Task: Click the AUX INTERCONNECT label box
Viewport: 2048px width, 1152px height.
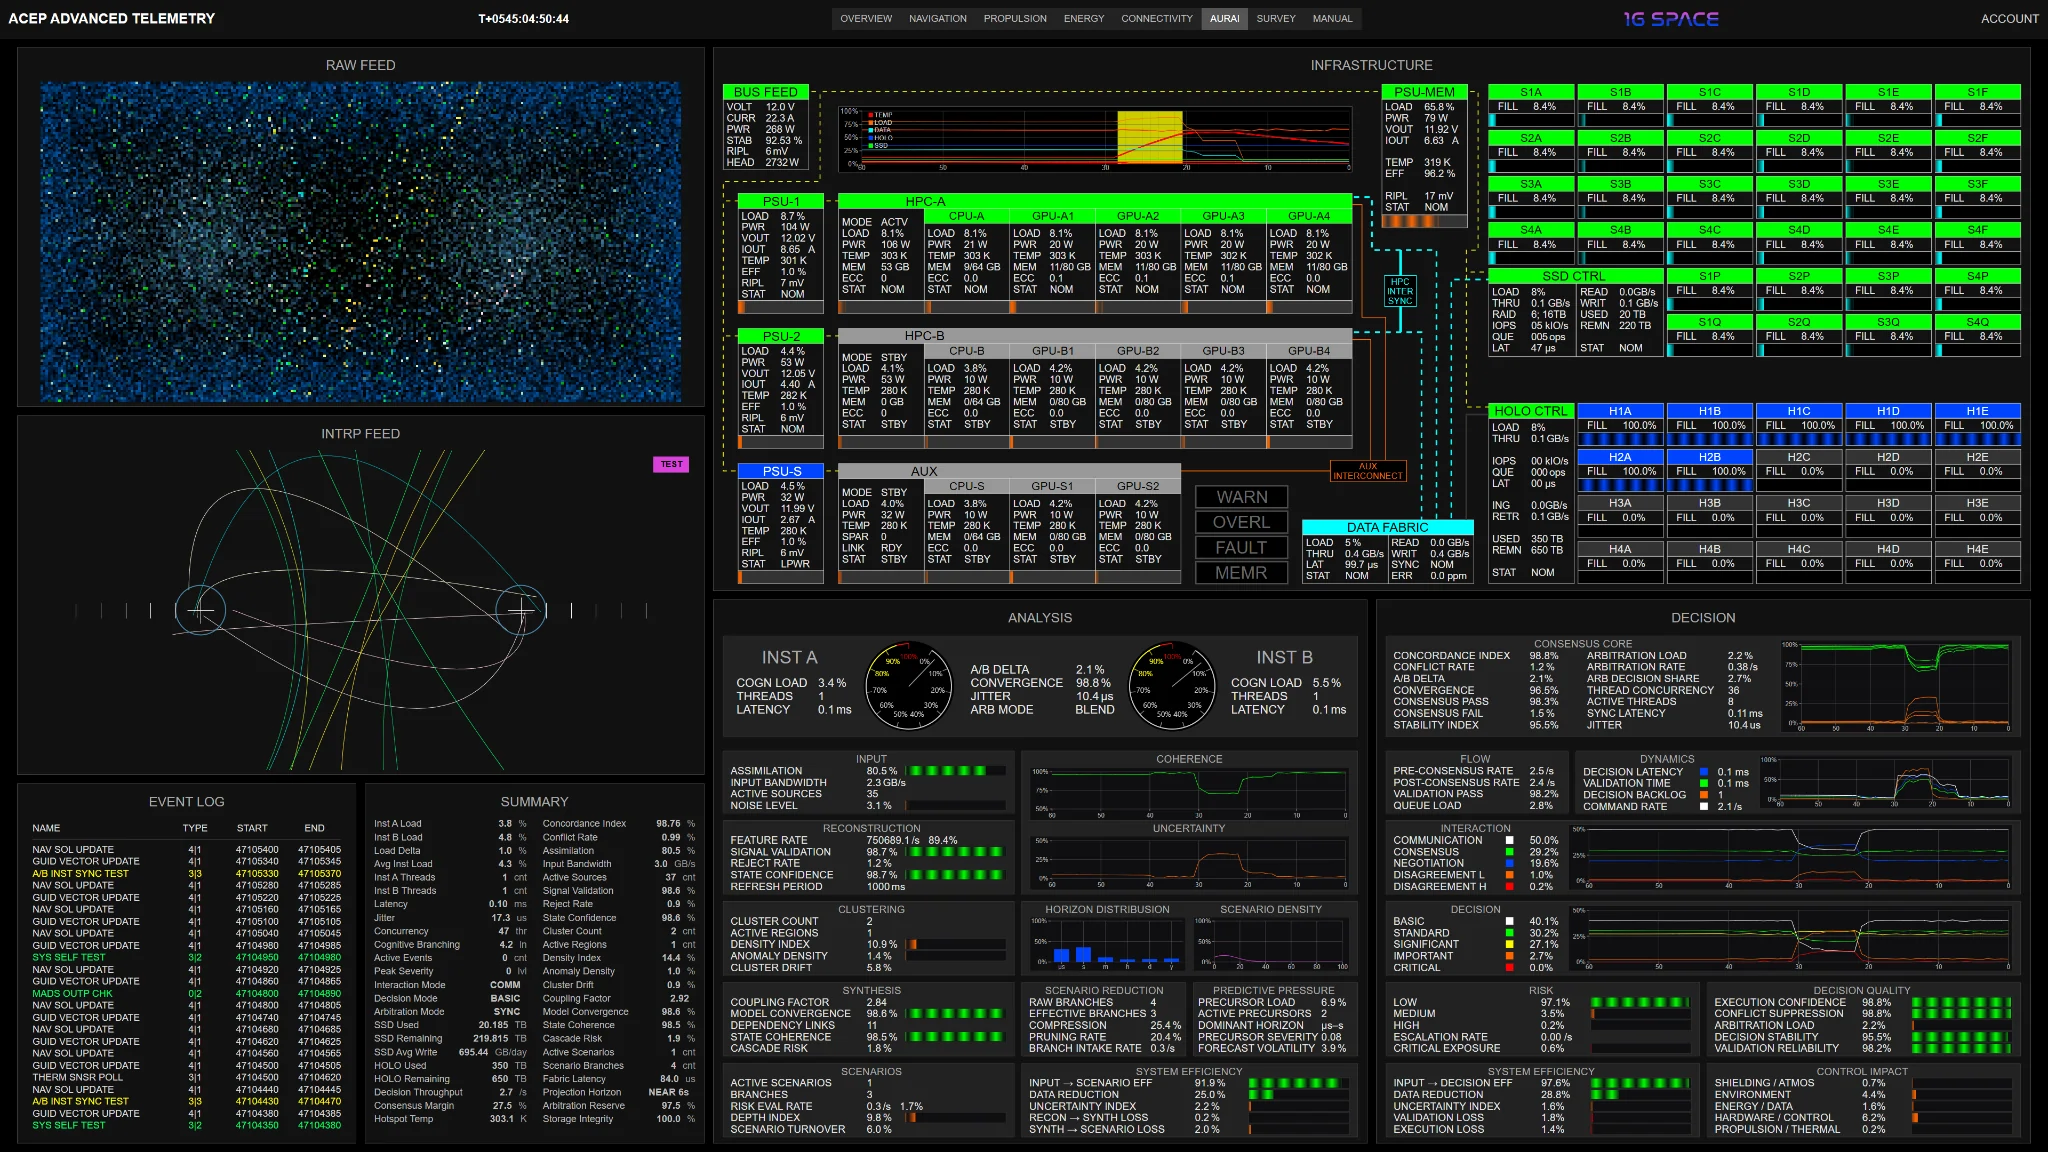Action: click(x=1368, y=471)
